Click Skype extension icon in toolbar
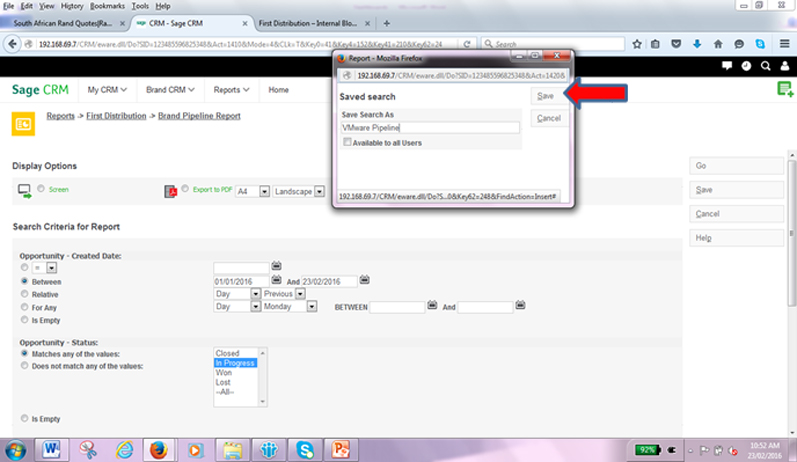Image resolution: width=797 pixels, height=462 pixels. coord(760,44)
